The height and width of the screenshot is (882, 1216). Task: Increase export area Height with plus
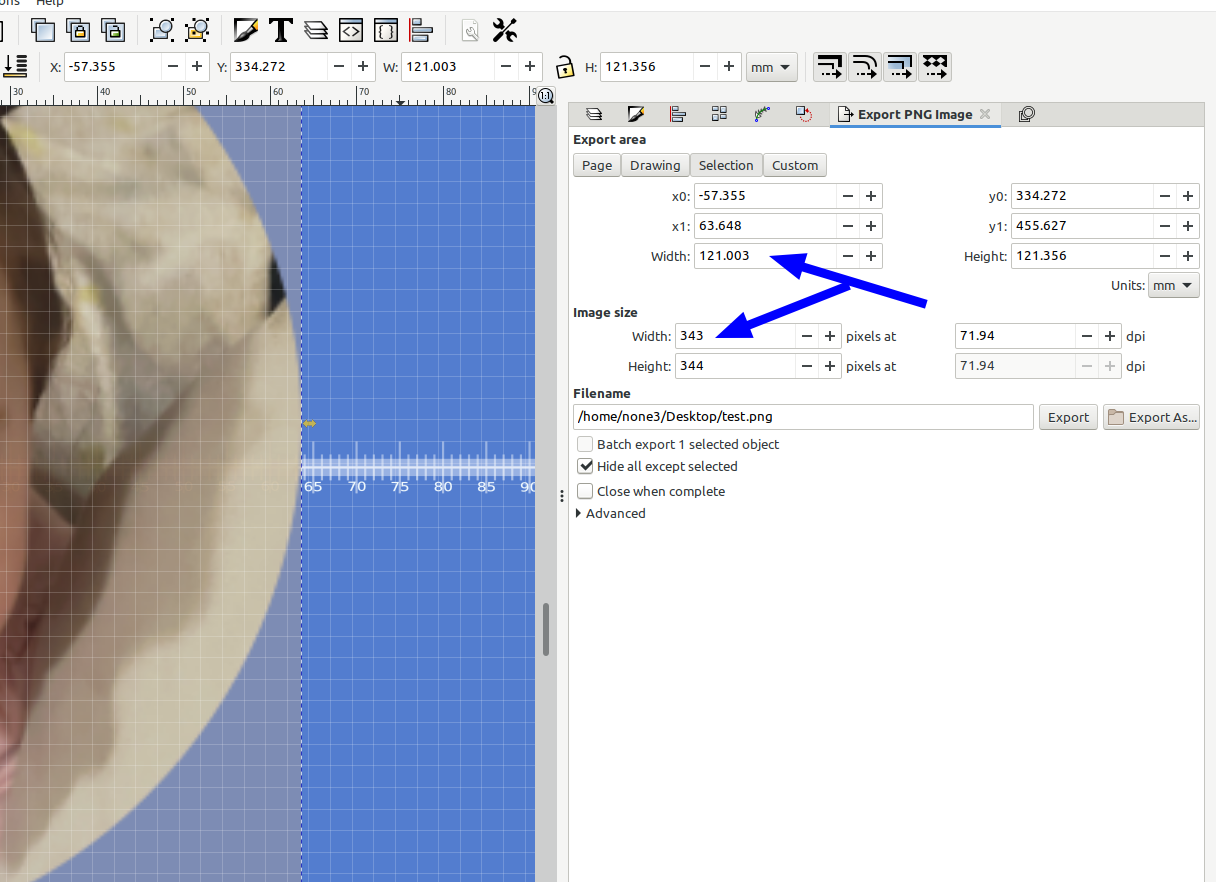point(1187,256)
